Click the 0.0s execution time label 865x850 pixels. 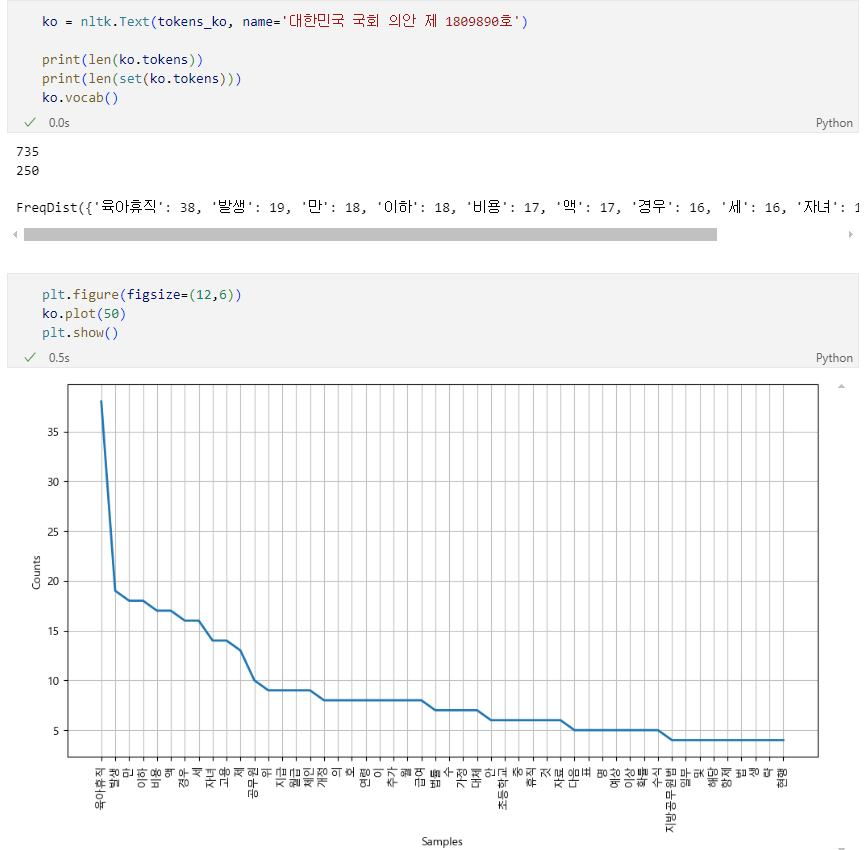tap(59, 123)
